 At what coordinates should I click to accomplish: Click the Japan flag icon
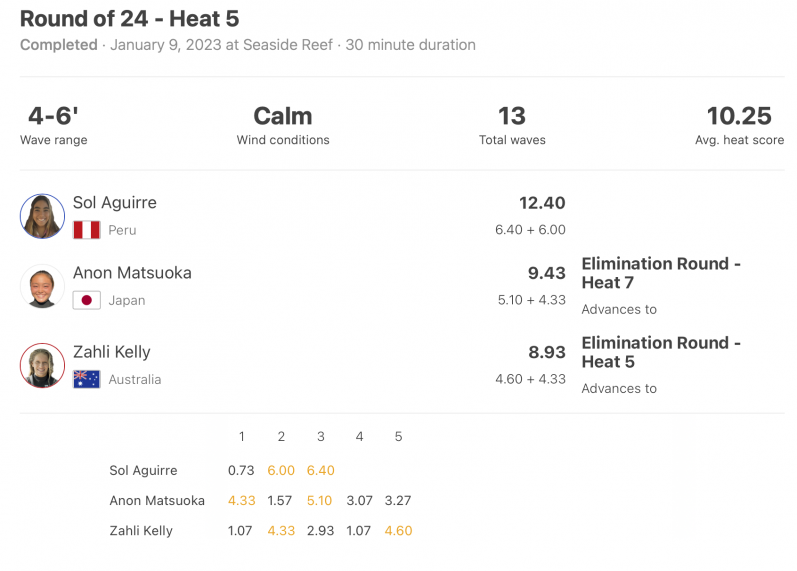point(86,300)
